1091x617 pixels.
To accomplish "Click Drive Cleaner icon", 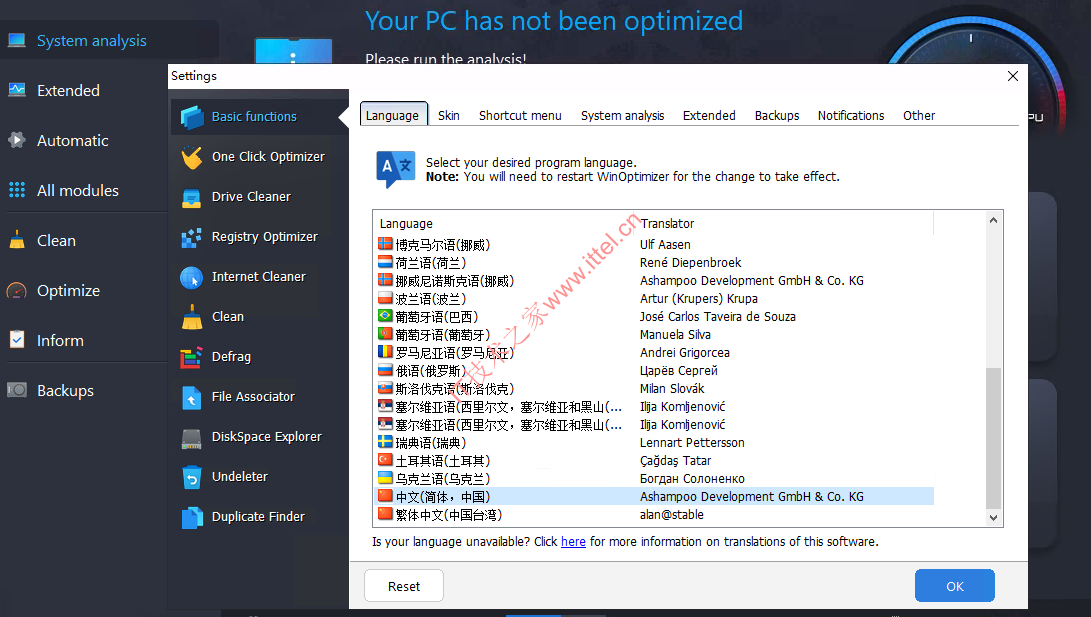I will pos(191,198).
